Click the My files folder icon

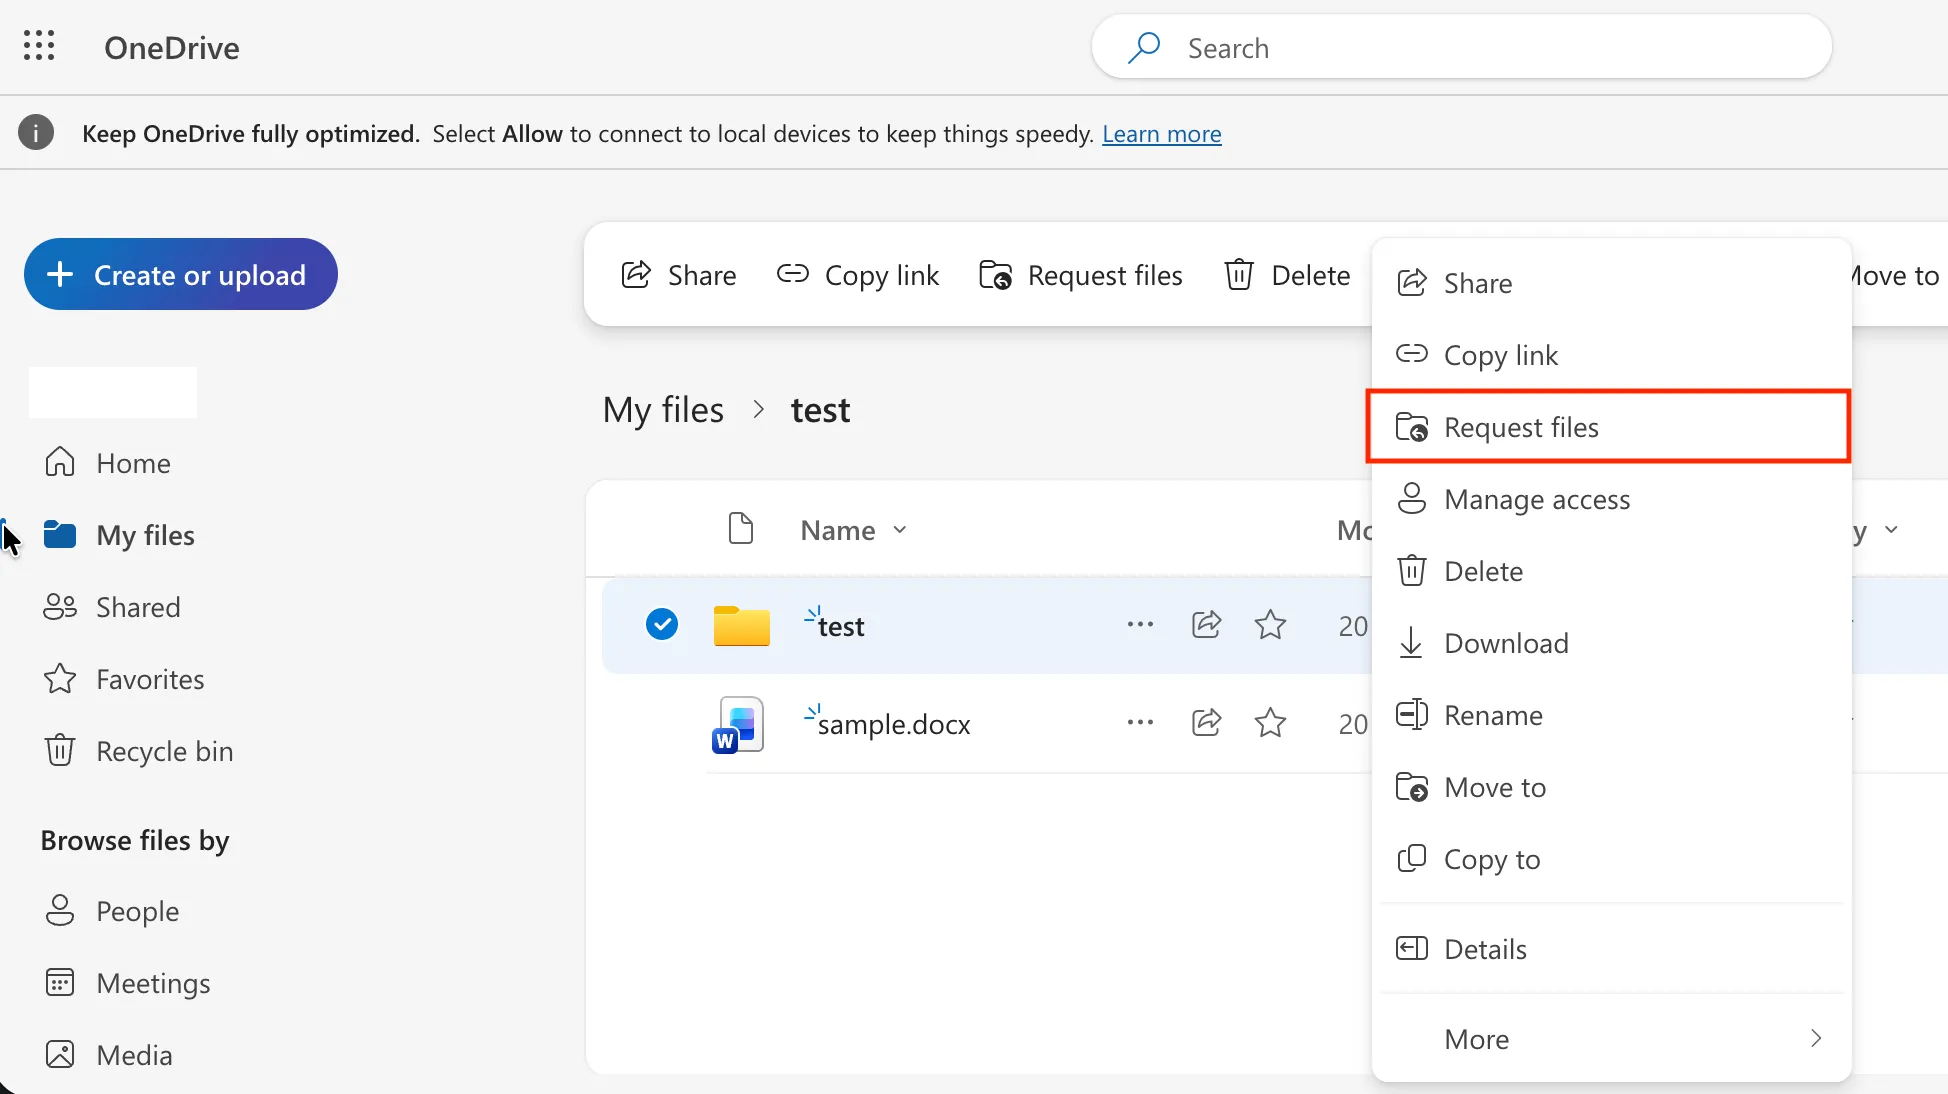(60, 535)
